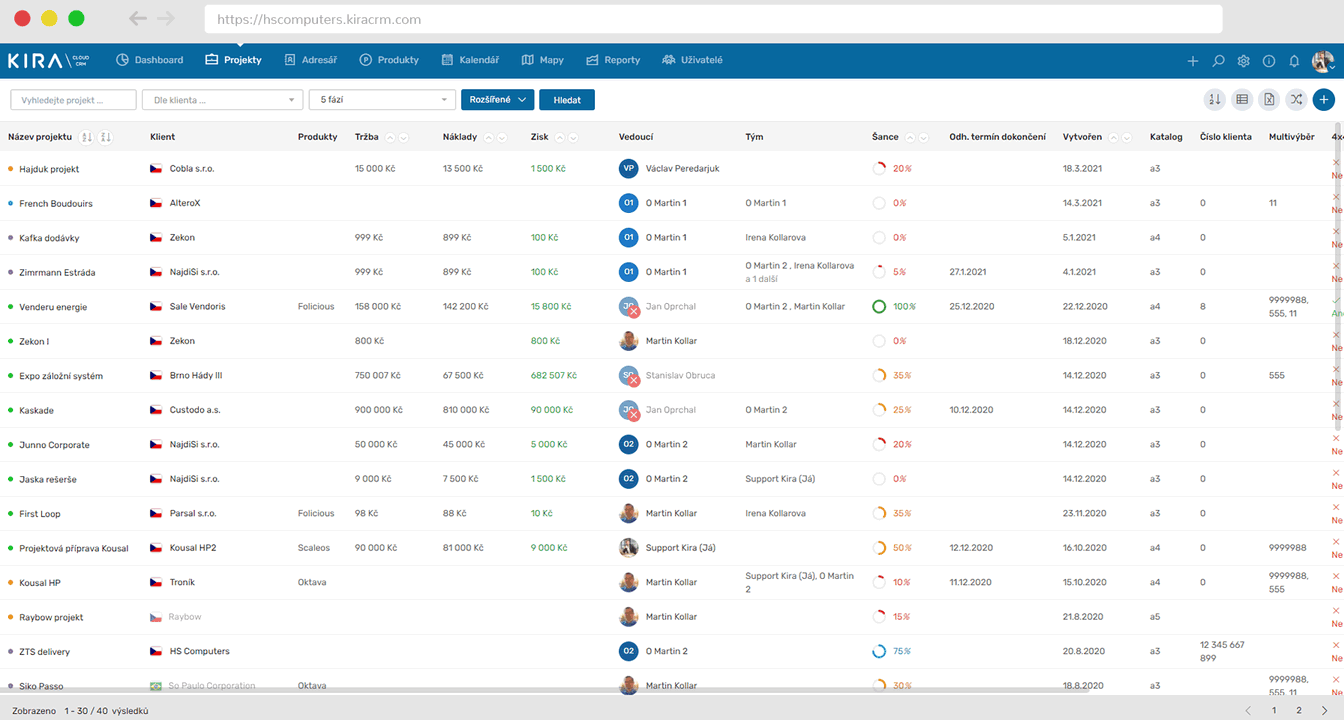The width and height of the screenshot is (1344, 720).
Task: Open the notifications bell
Action: pos(1294,61)
